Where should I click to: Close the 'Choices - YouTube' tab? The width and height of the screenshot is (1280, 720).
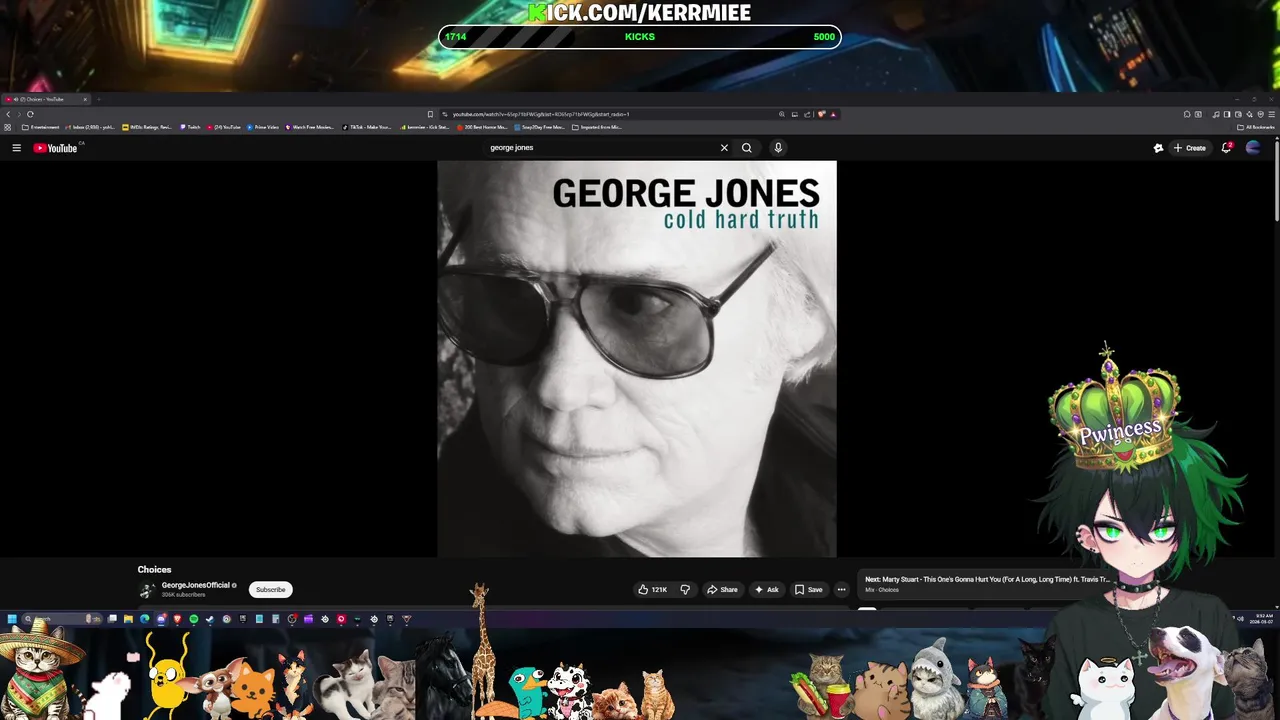click(x=85, y=99)
